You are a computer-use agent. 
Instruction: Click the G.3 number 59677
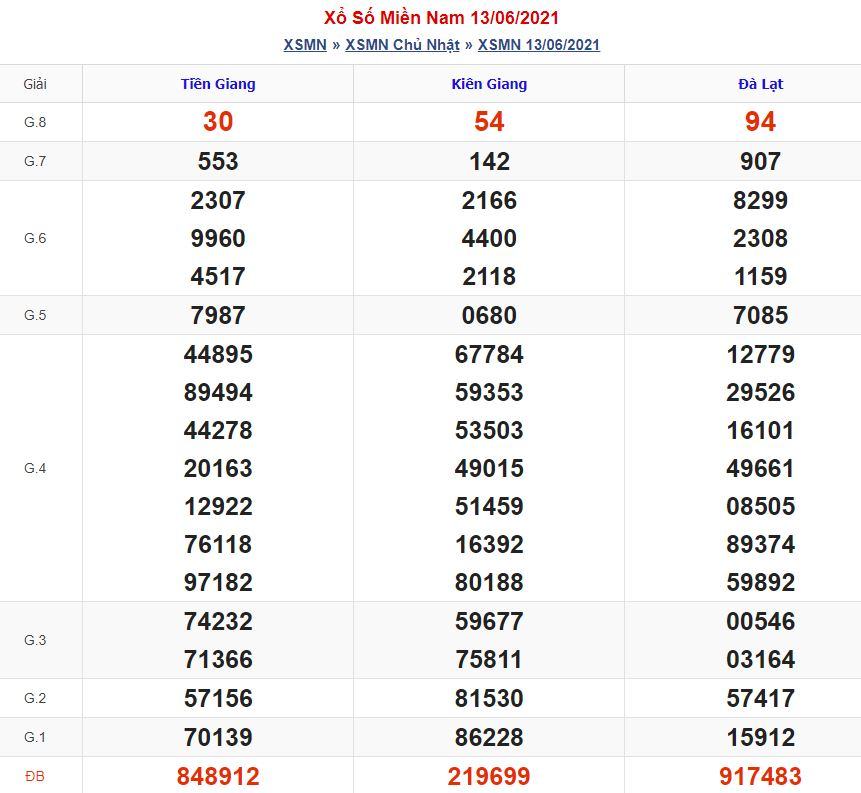(489, 621)
